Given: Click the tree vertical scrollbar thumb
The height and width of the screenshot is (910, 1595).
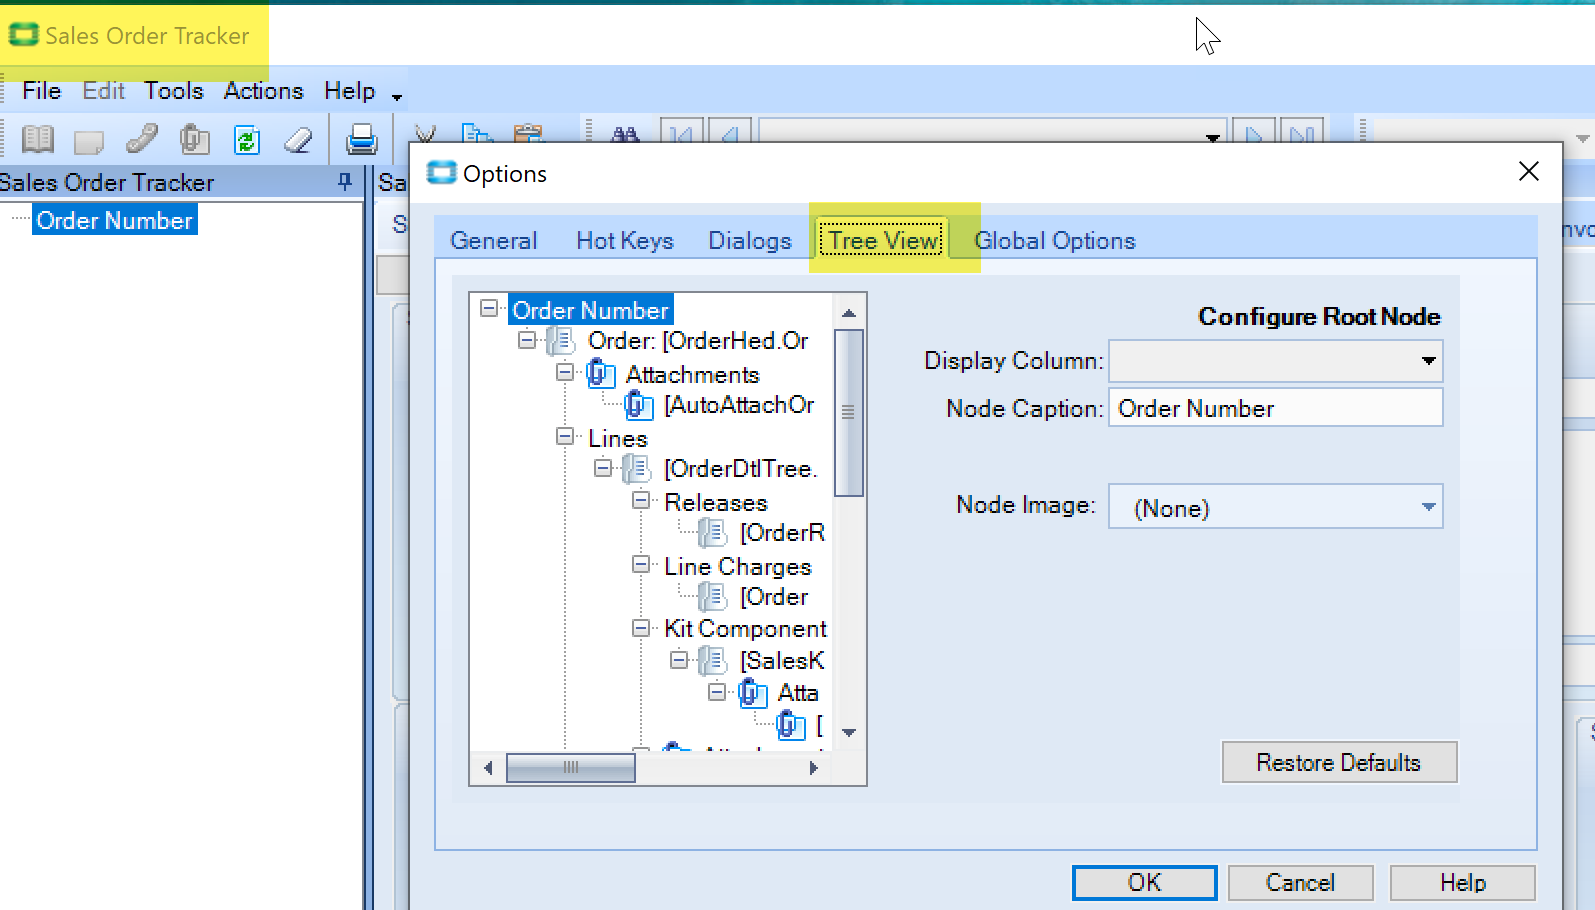Looking at the screenshot, I should click(848, 412).
